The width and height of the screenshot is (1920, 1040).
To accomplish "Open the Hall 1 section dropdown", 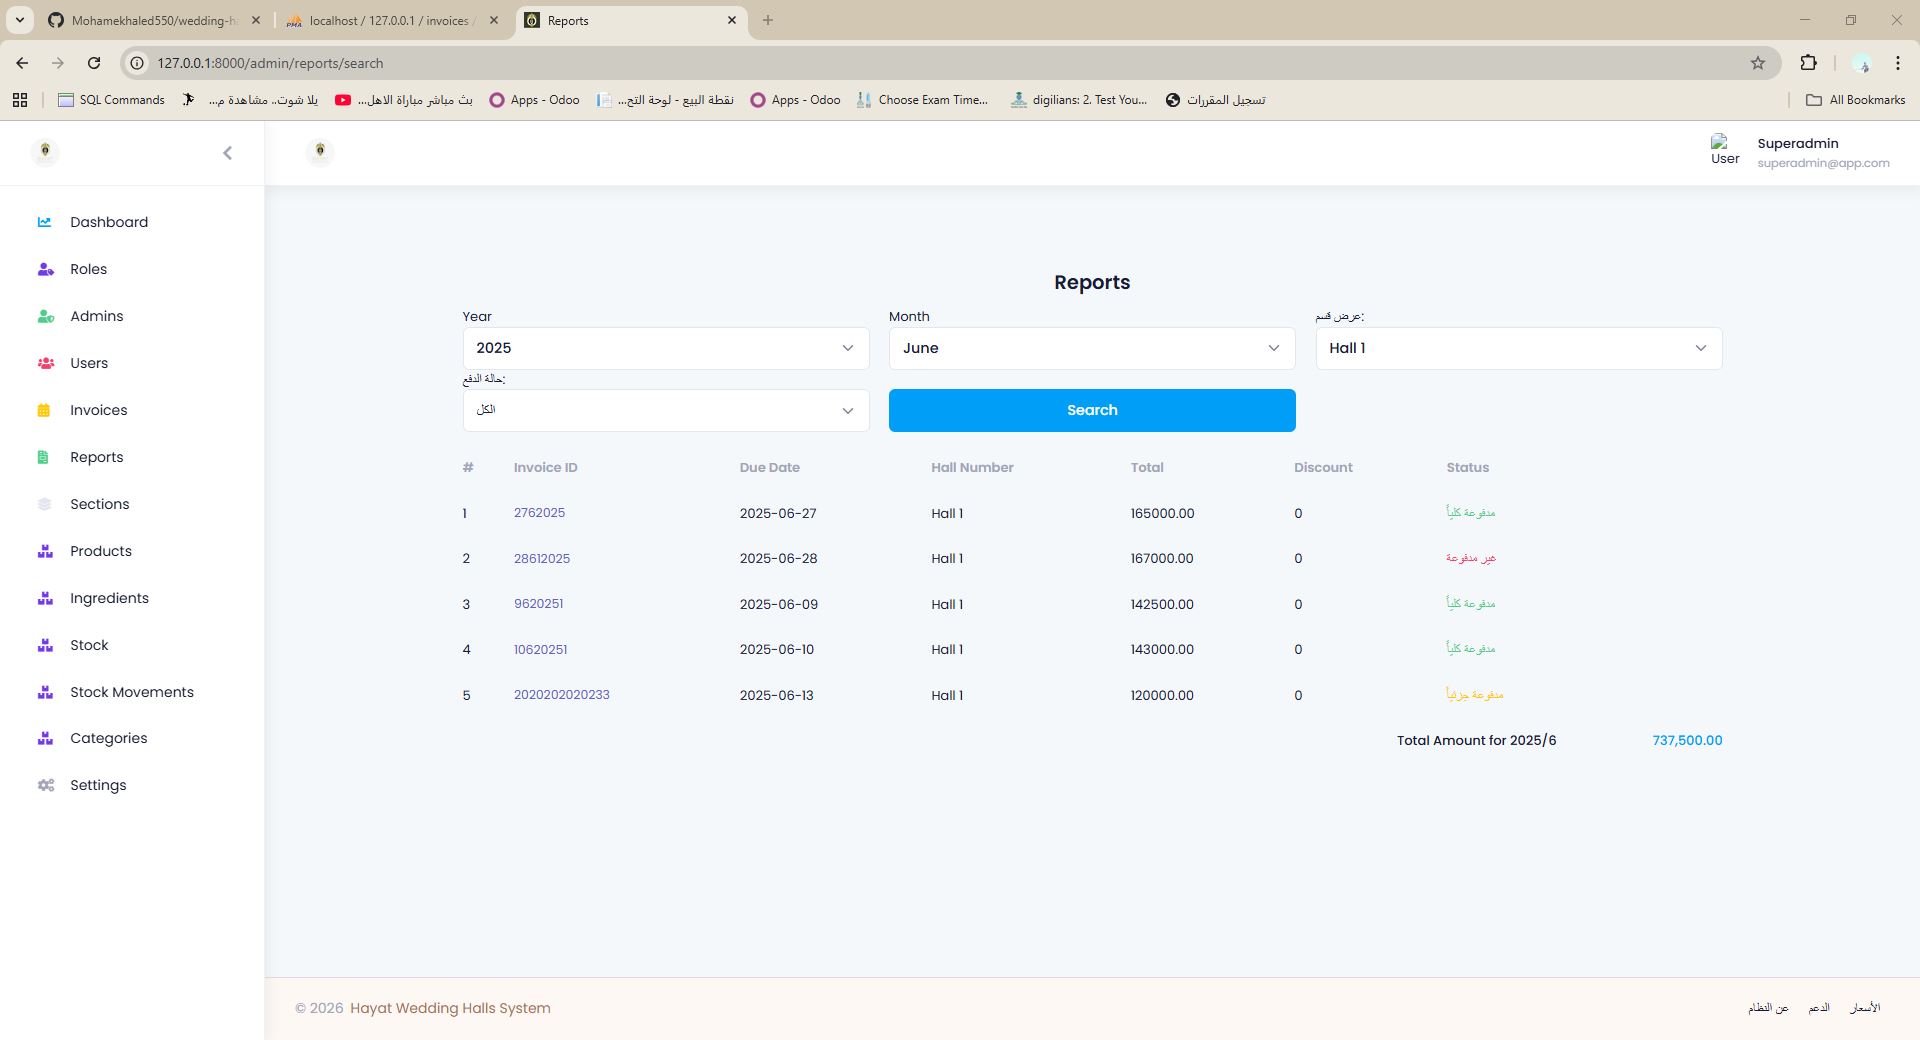I will click(1518, 348).
